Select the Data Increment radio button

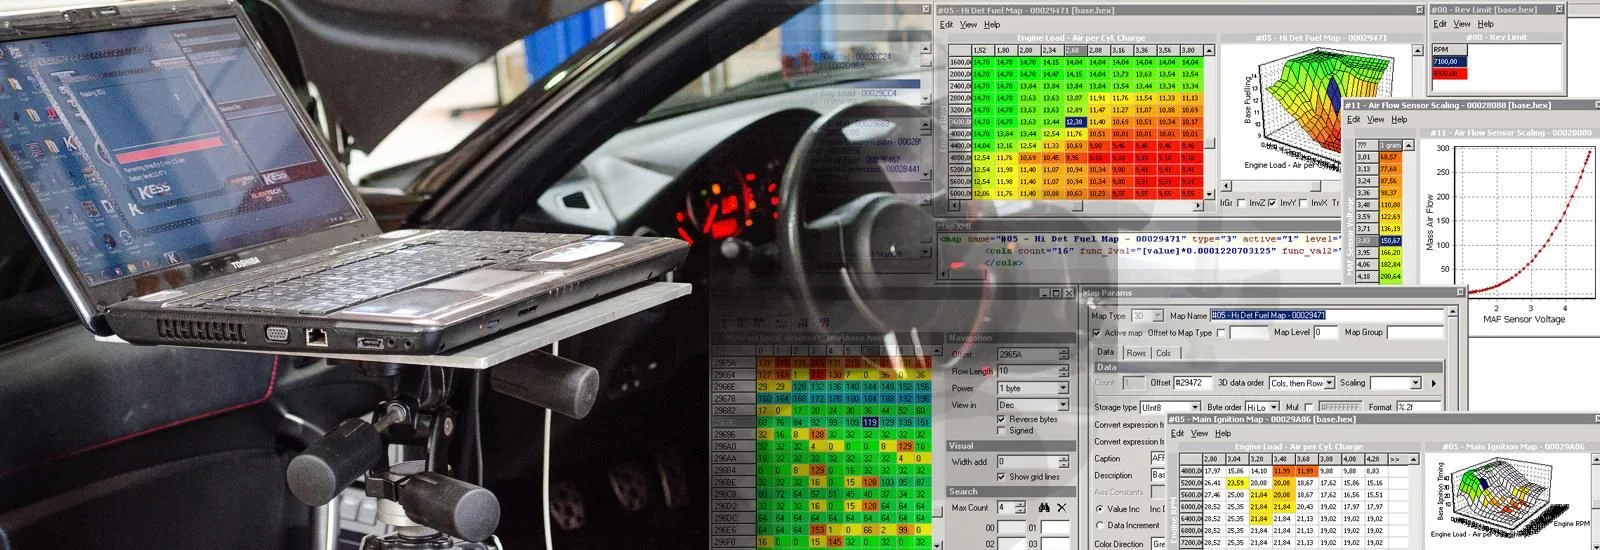point(1100,525)
